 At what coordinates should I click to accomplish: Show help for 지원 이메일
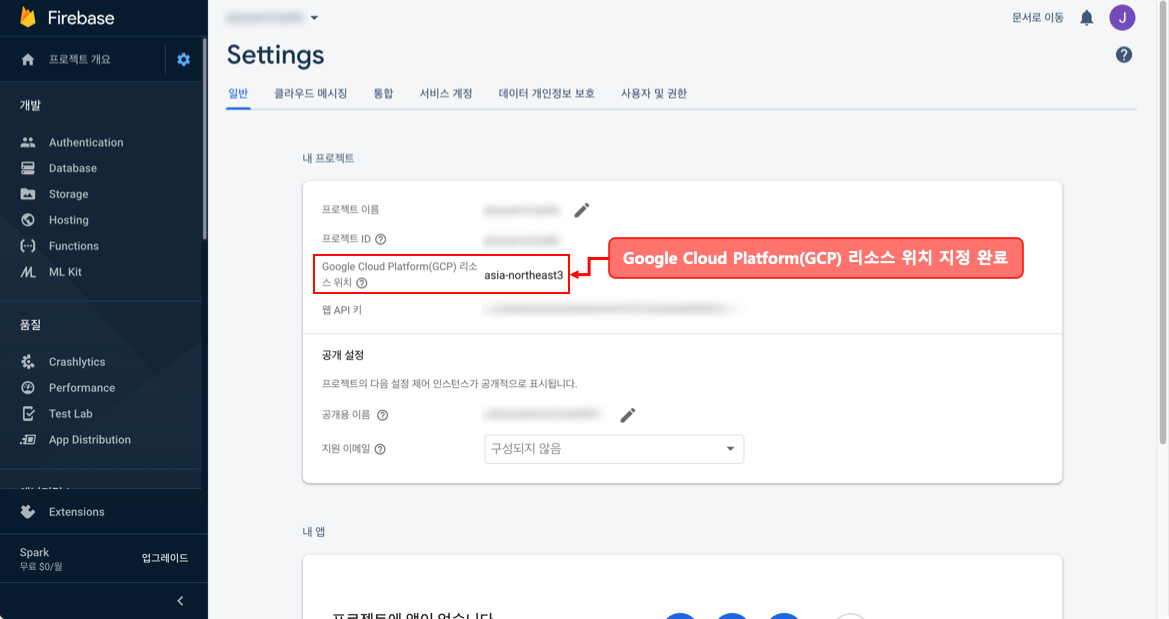[x=379, y=449]
